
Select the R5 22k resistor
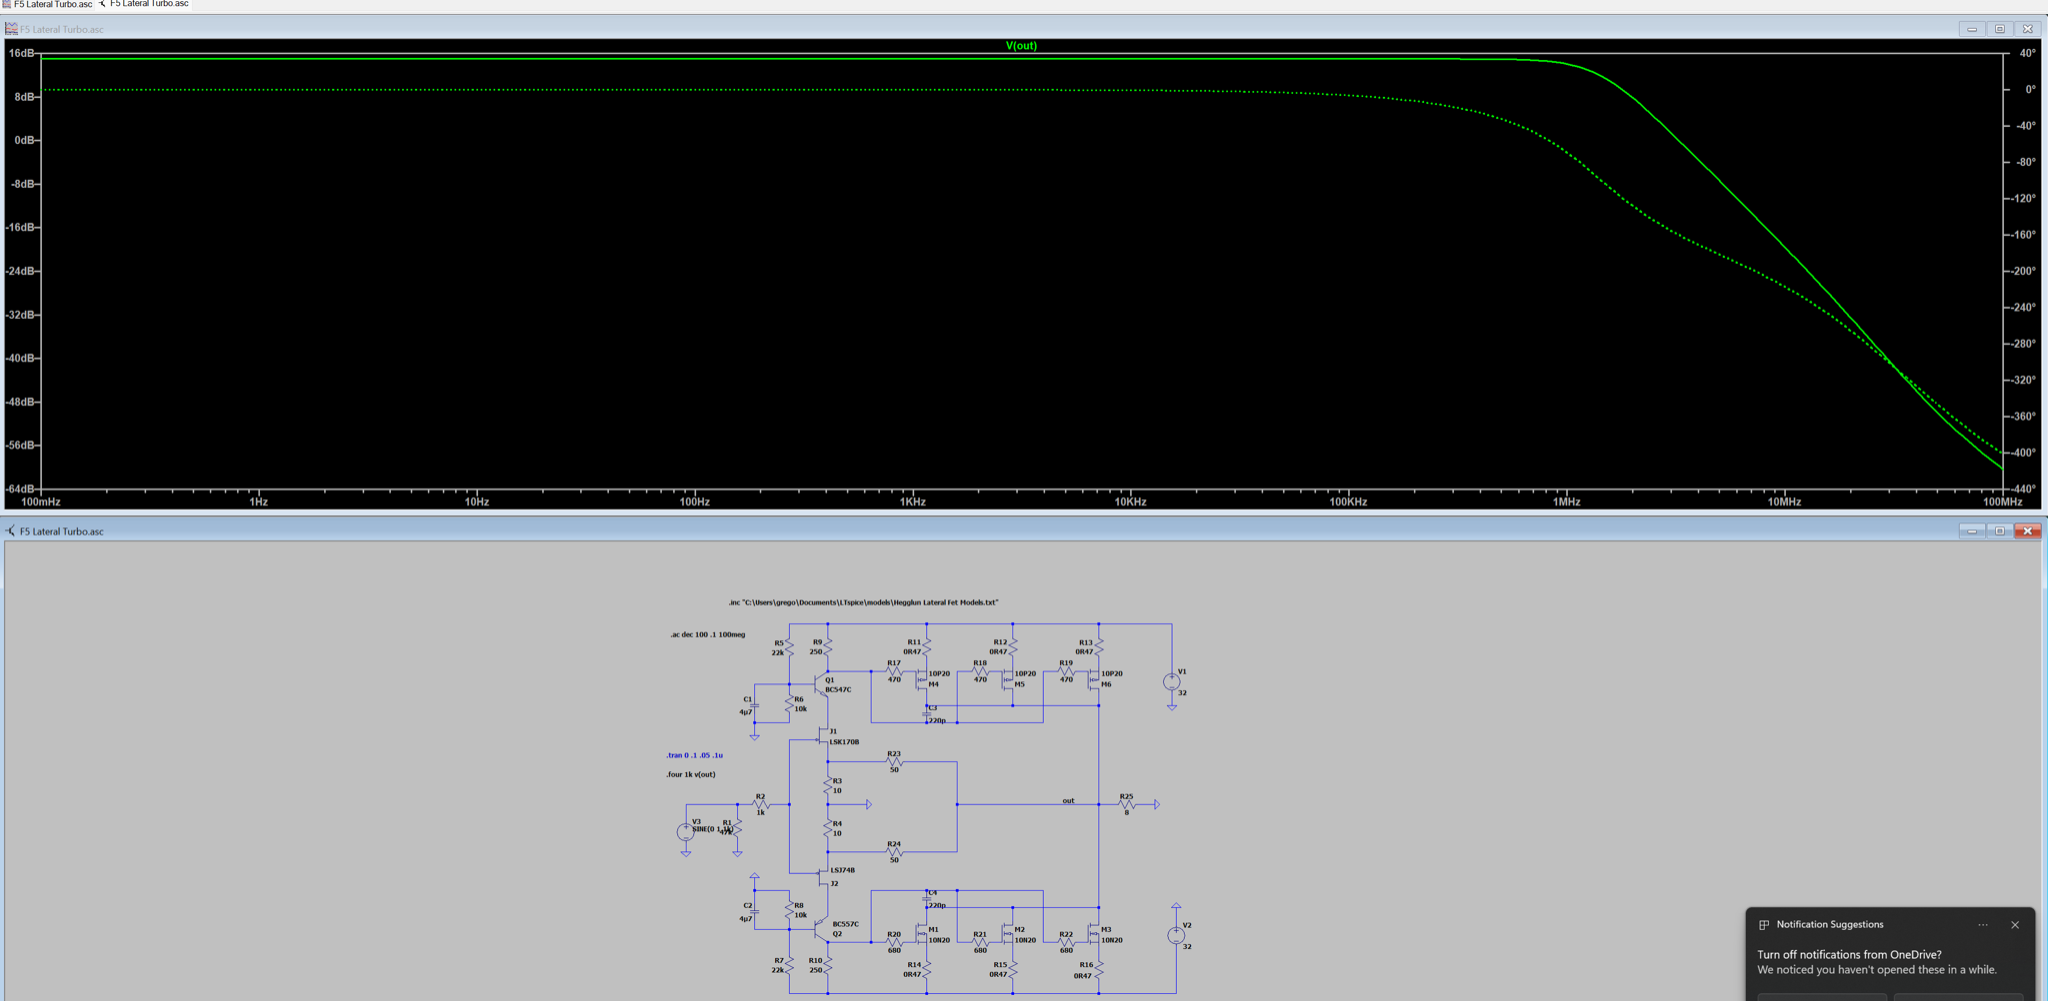[x=789, y=647]
